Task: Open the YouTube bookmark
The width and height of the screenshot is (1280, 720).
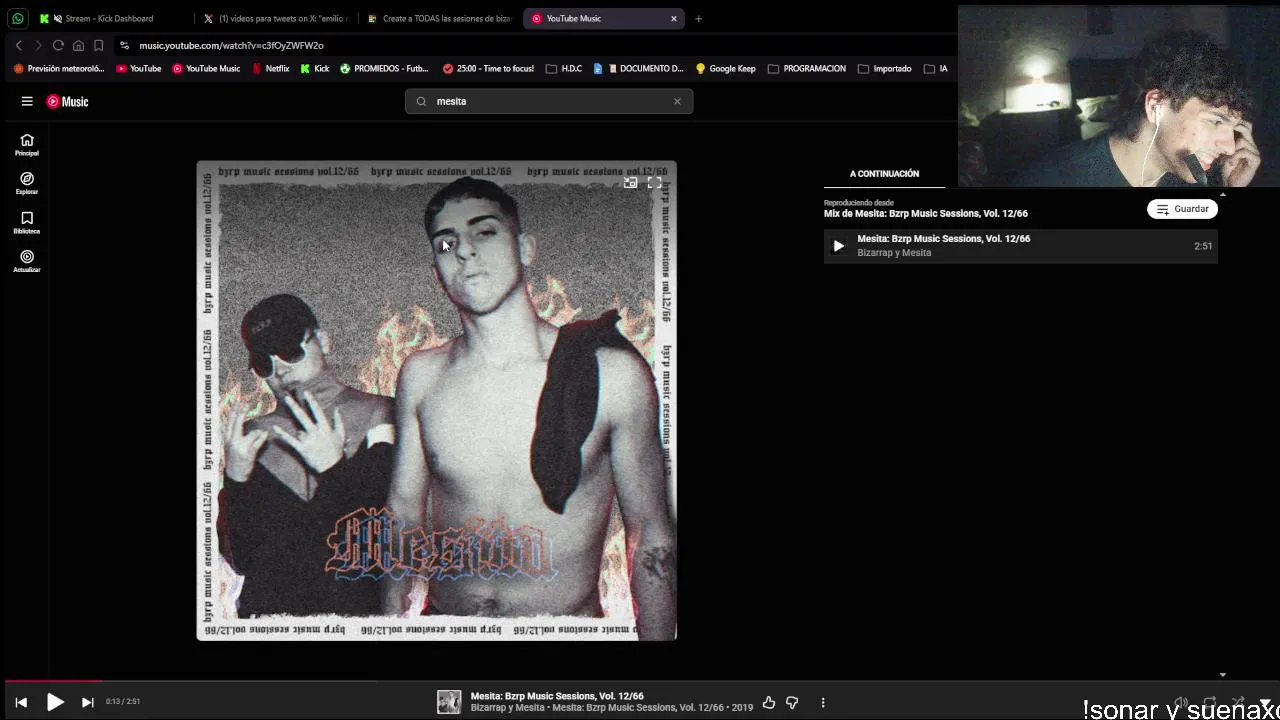Action: [x=138, y=69]
